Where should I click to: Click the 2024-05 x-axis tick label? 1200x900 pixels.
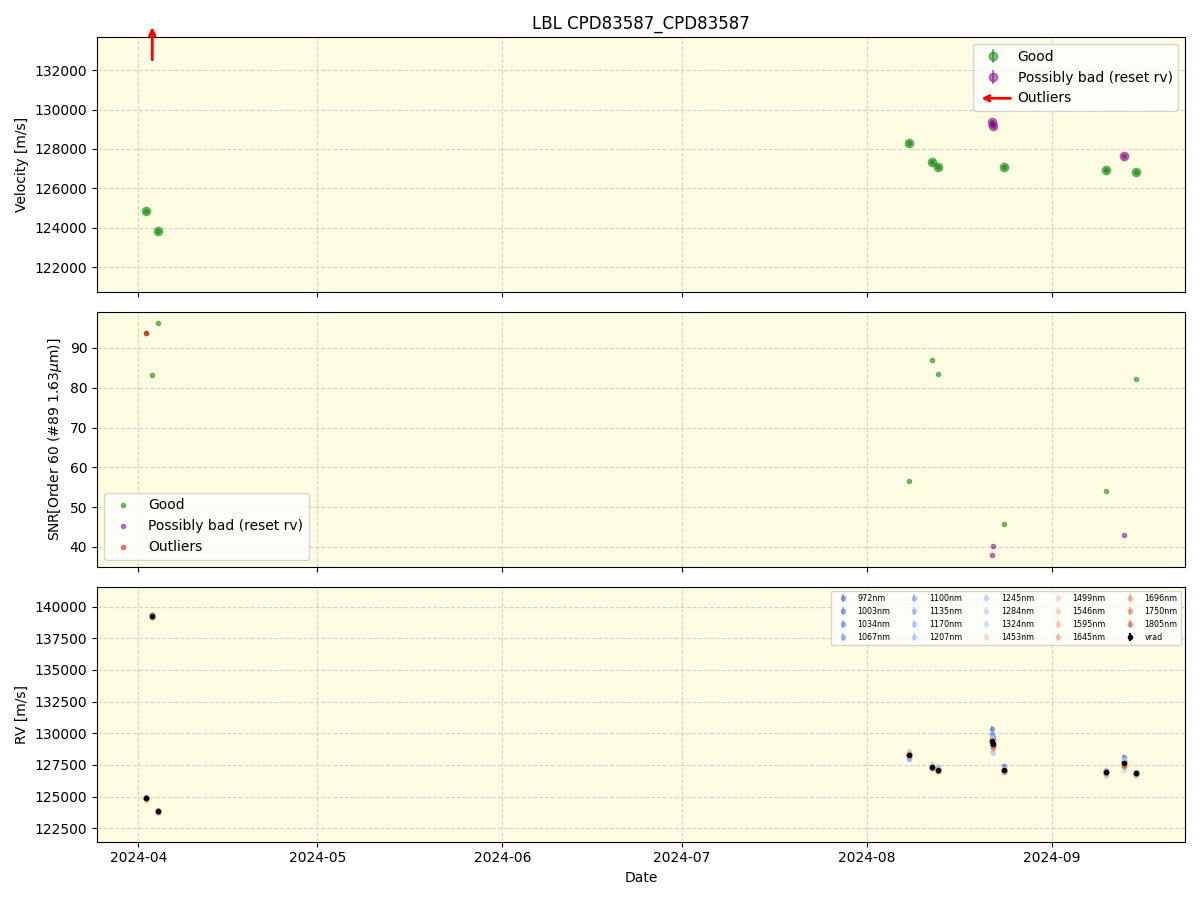pyautogui.click(x=317, y=857)
